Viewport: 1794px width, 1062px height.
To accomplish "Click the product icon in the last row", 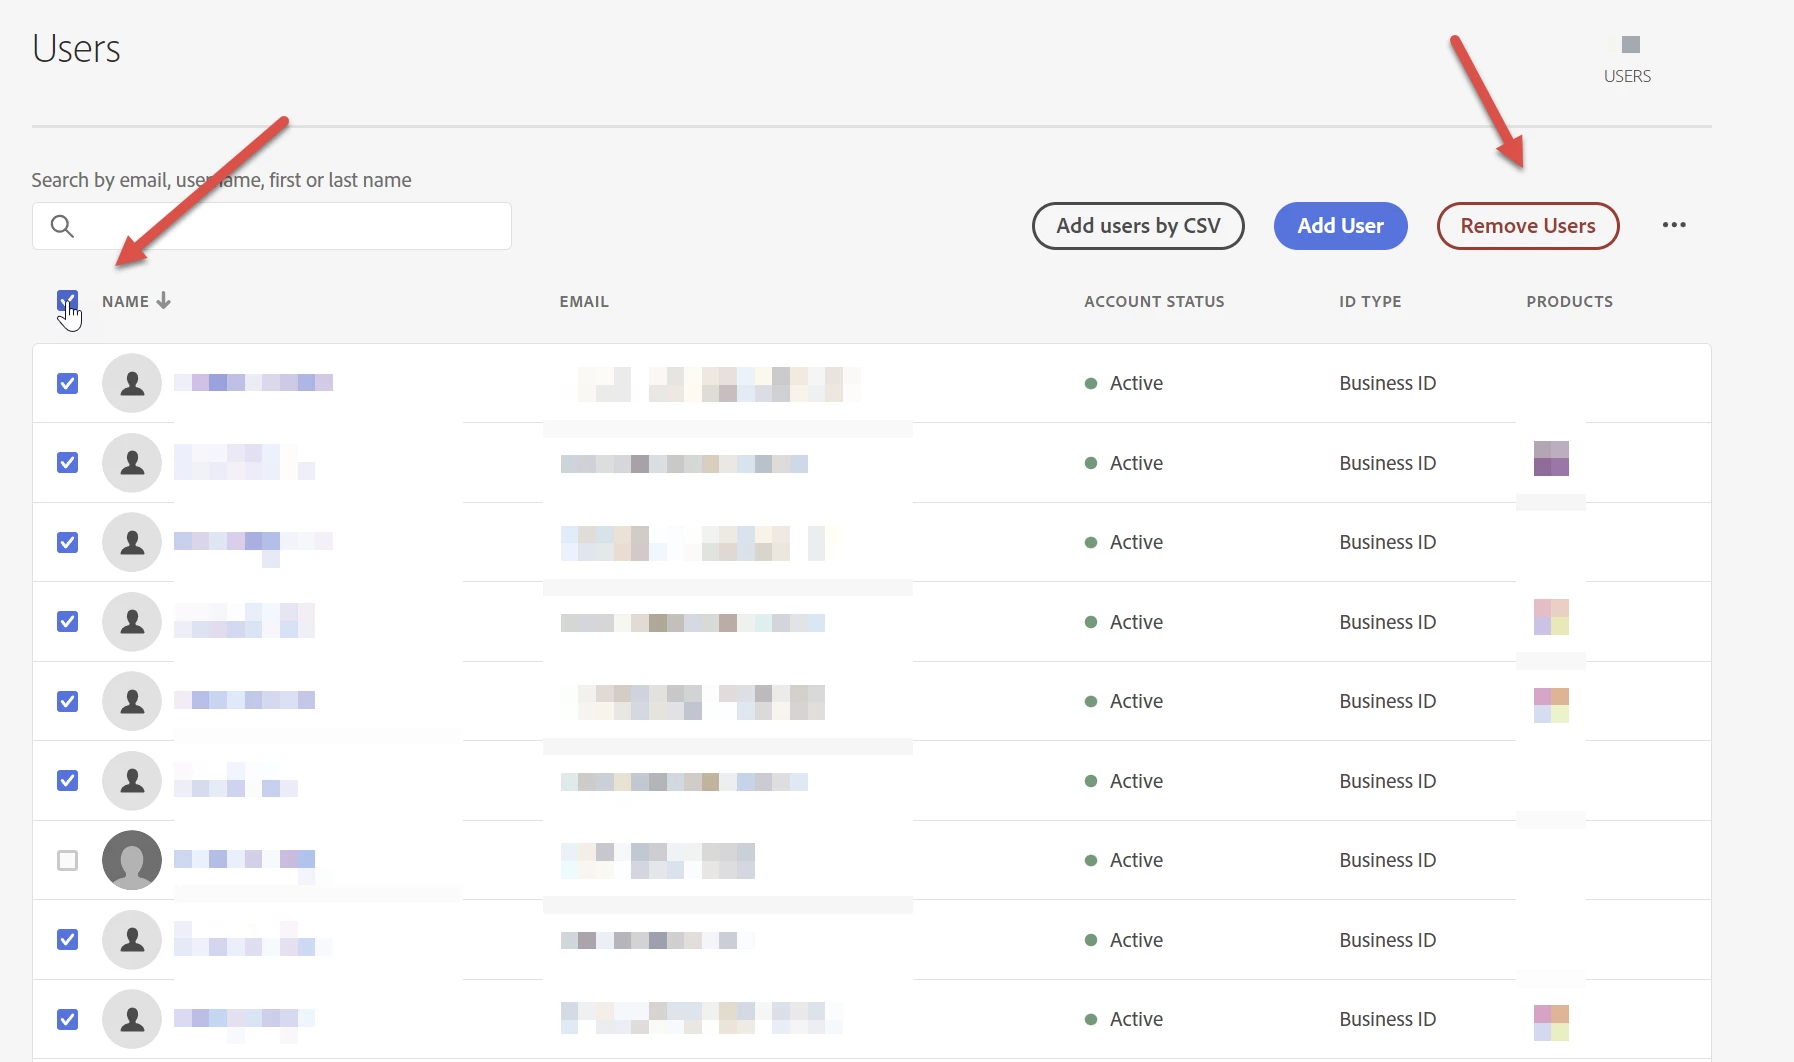I will click(x=1551, y=1023).
